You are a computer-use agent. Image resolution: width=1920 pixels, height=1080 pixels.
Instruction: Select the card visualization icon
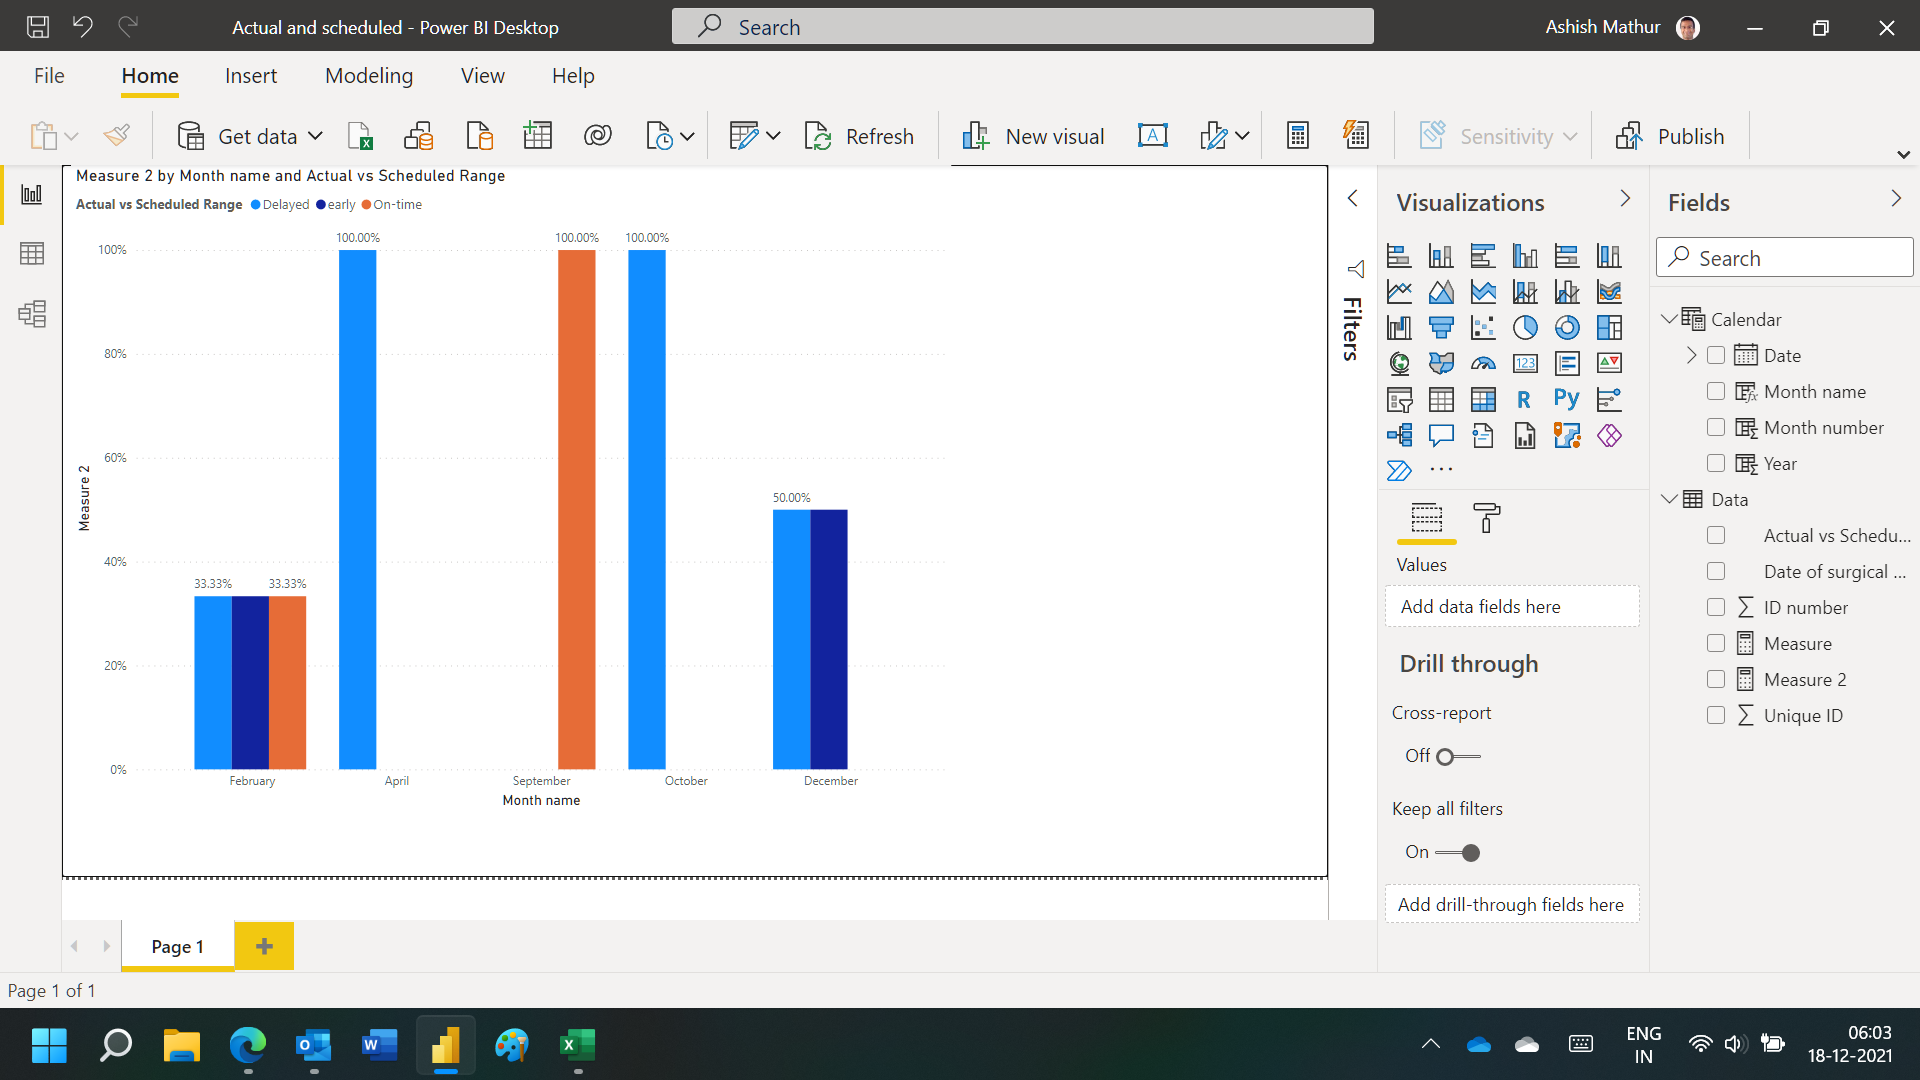click(1525, 364)
